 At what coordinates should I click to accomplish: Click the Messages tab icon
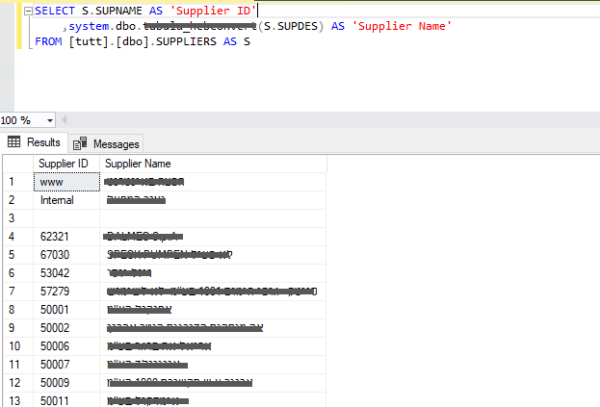[x=79, y=143]
